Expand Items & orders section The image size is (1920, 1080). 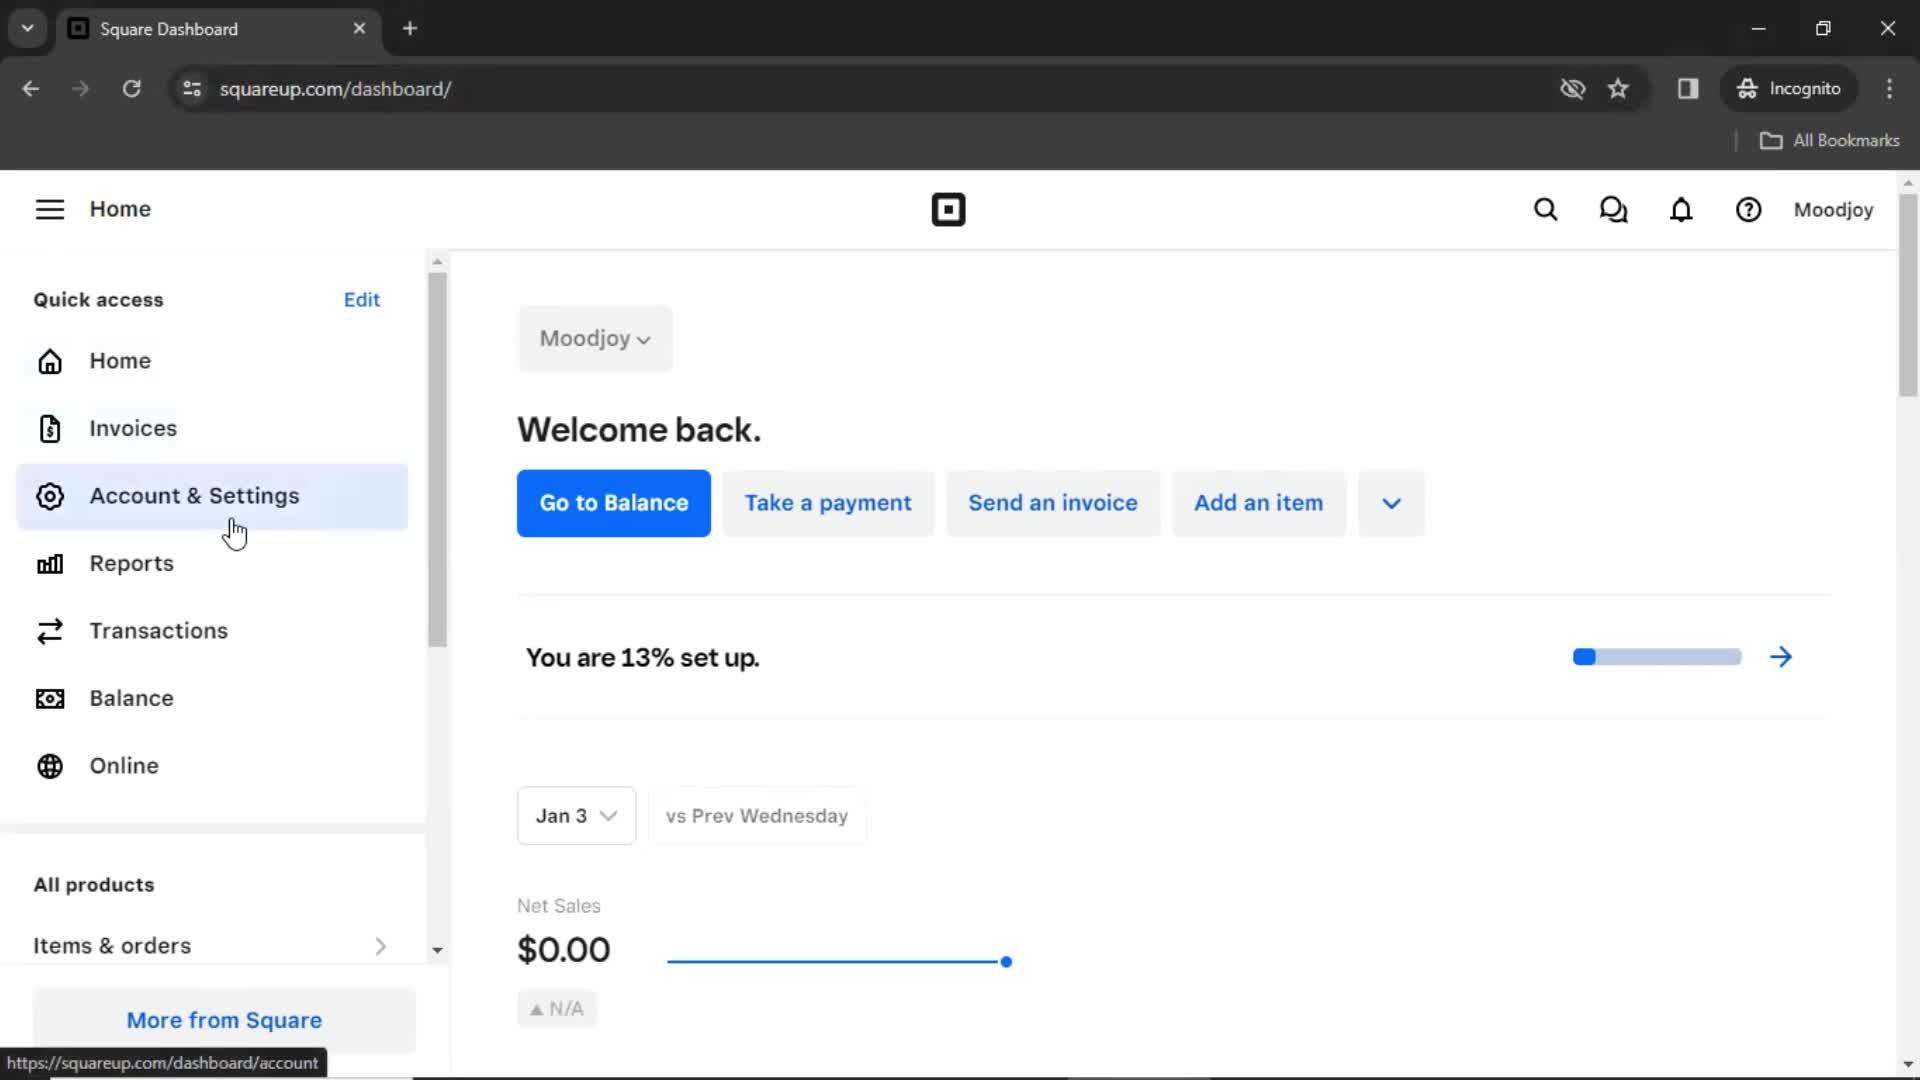tap(380, 945)
